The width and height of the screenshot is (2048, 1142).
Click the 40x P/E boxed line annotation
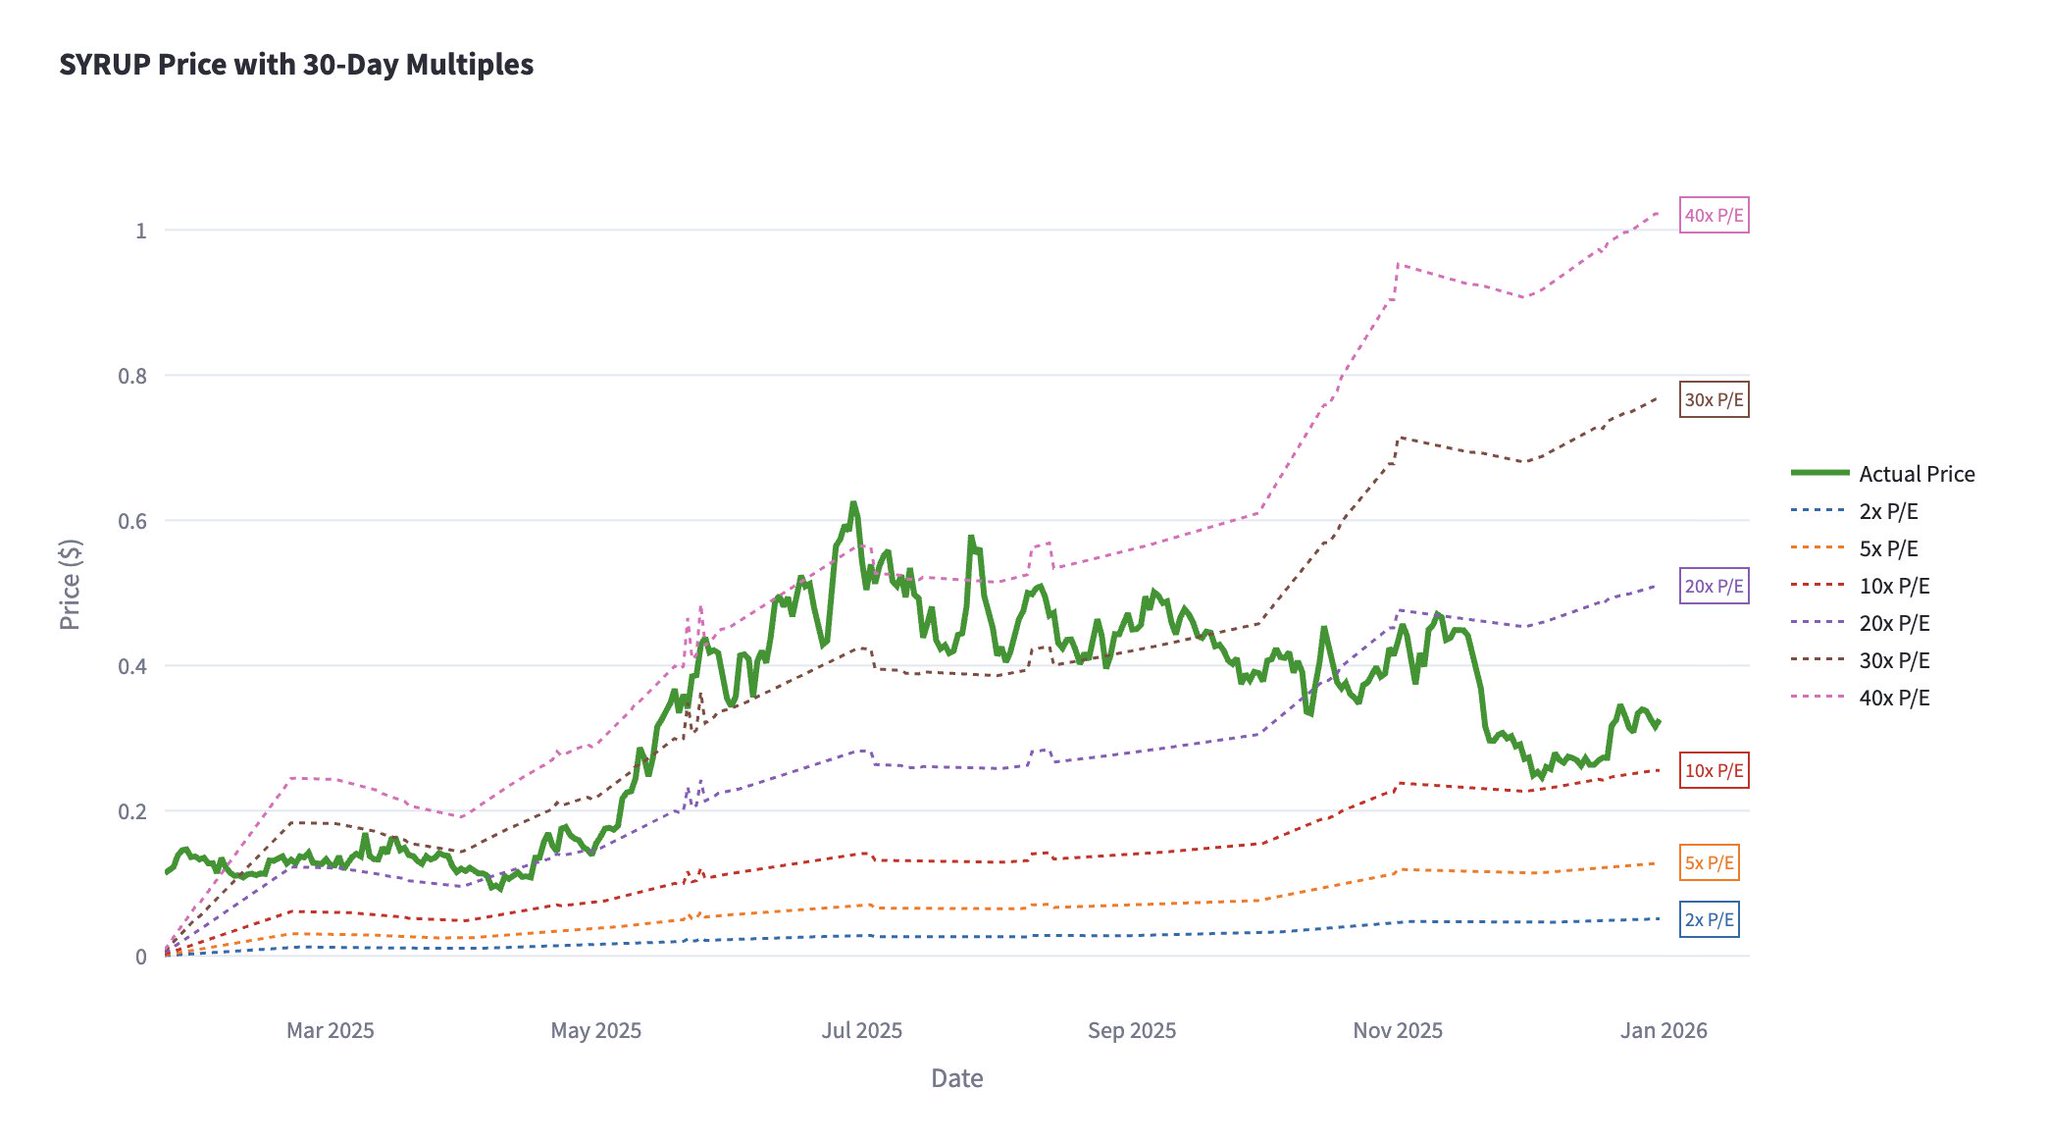click(x=1713, y=215)
